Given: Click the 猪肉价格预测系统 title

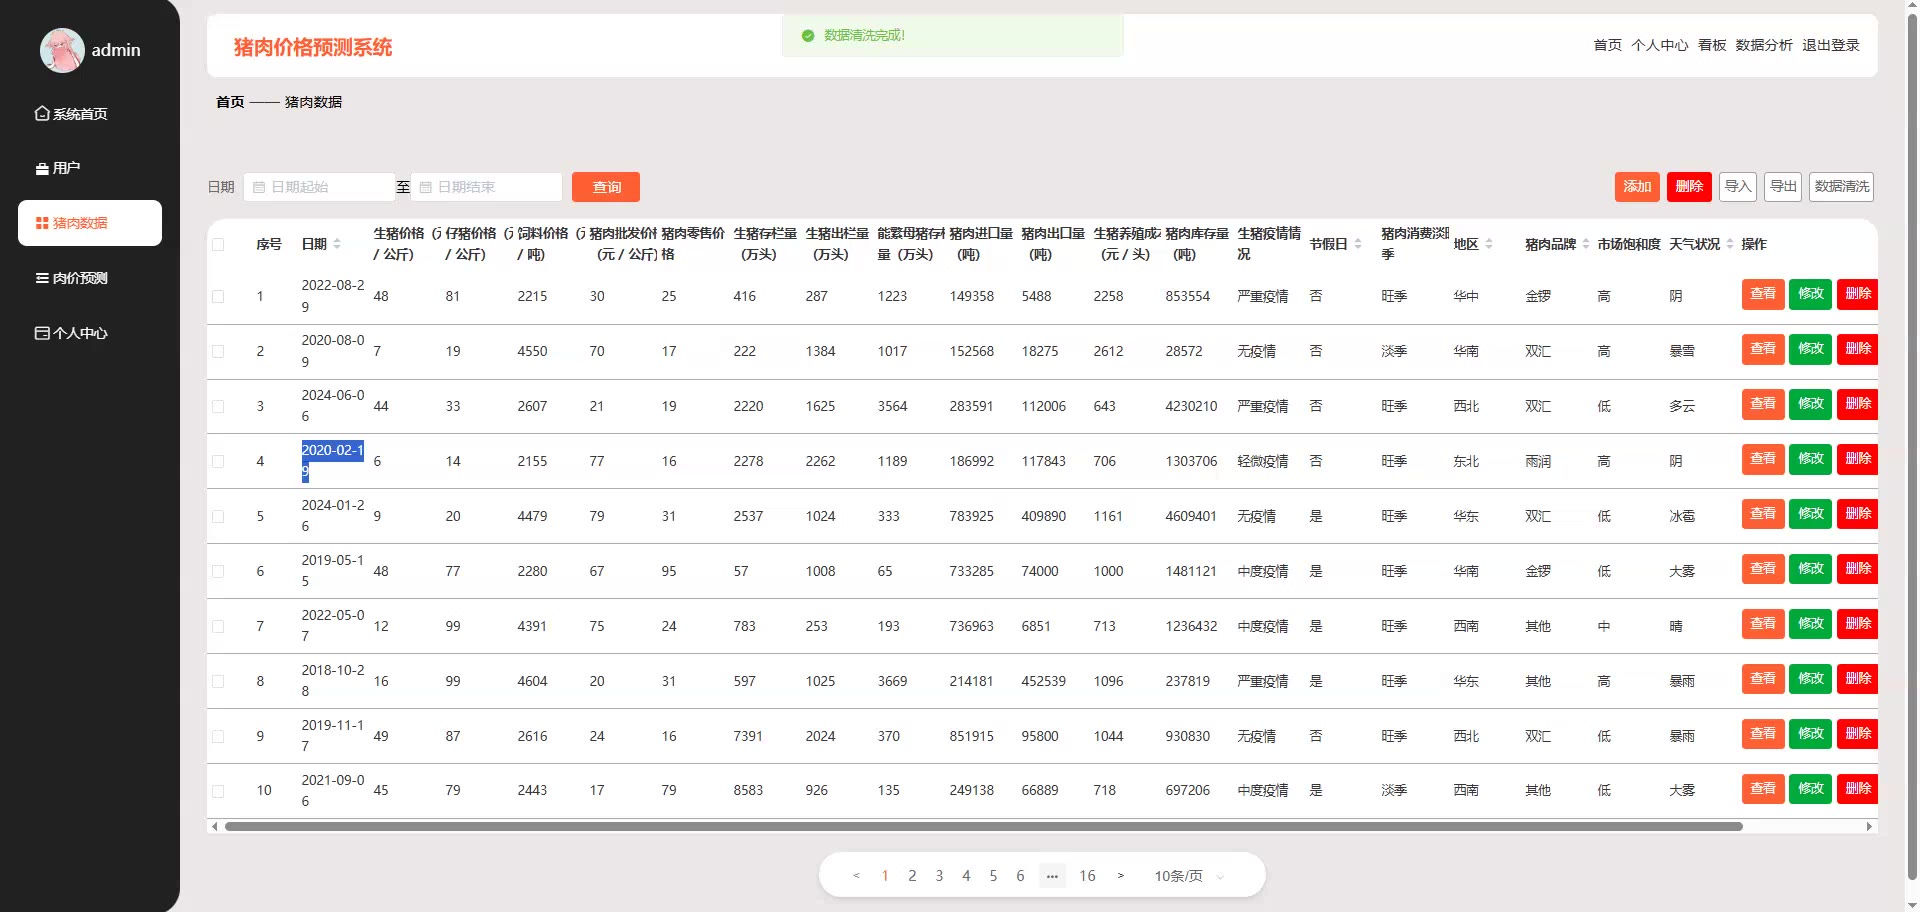Looking at the screenshot, I should pos(313,47).
